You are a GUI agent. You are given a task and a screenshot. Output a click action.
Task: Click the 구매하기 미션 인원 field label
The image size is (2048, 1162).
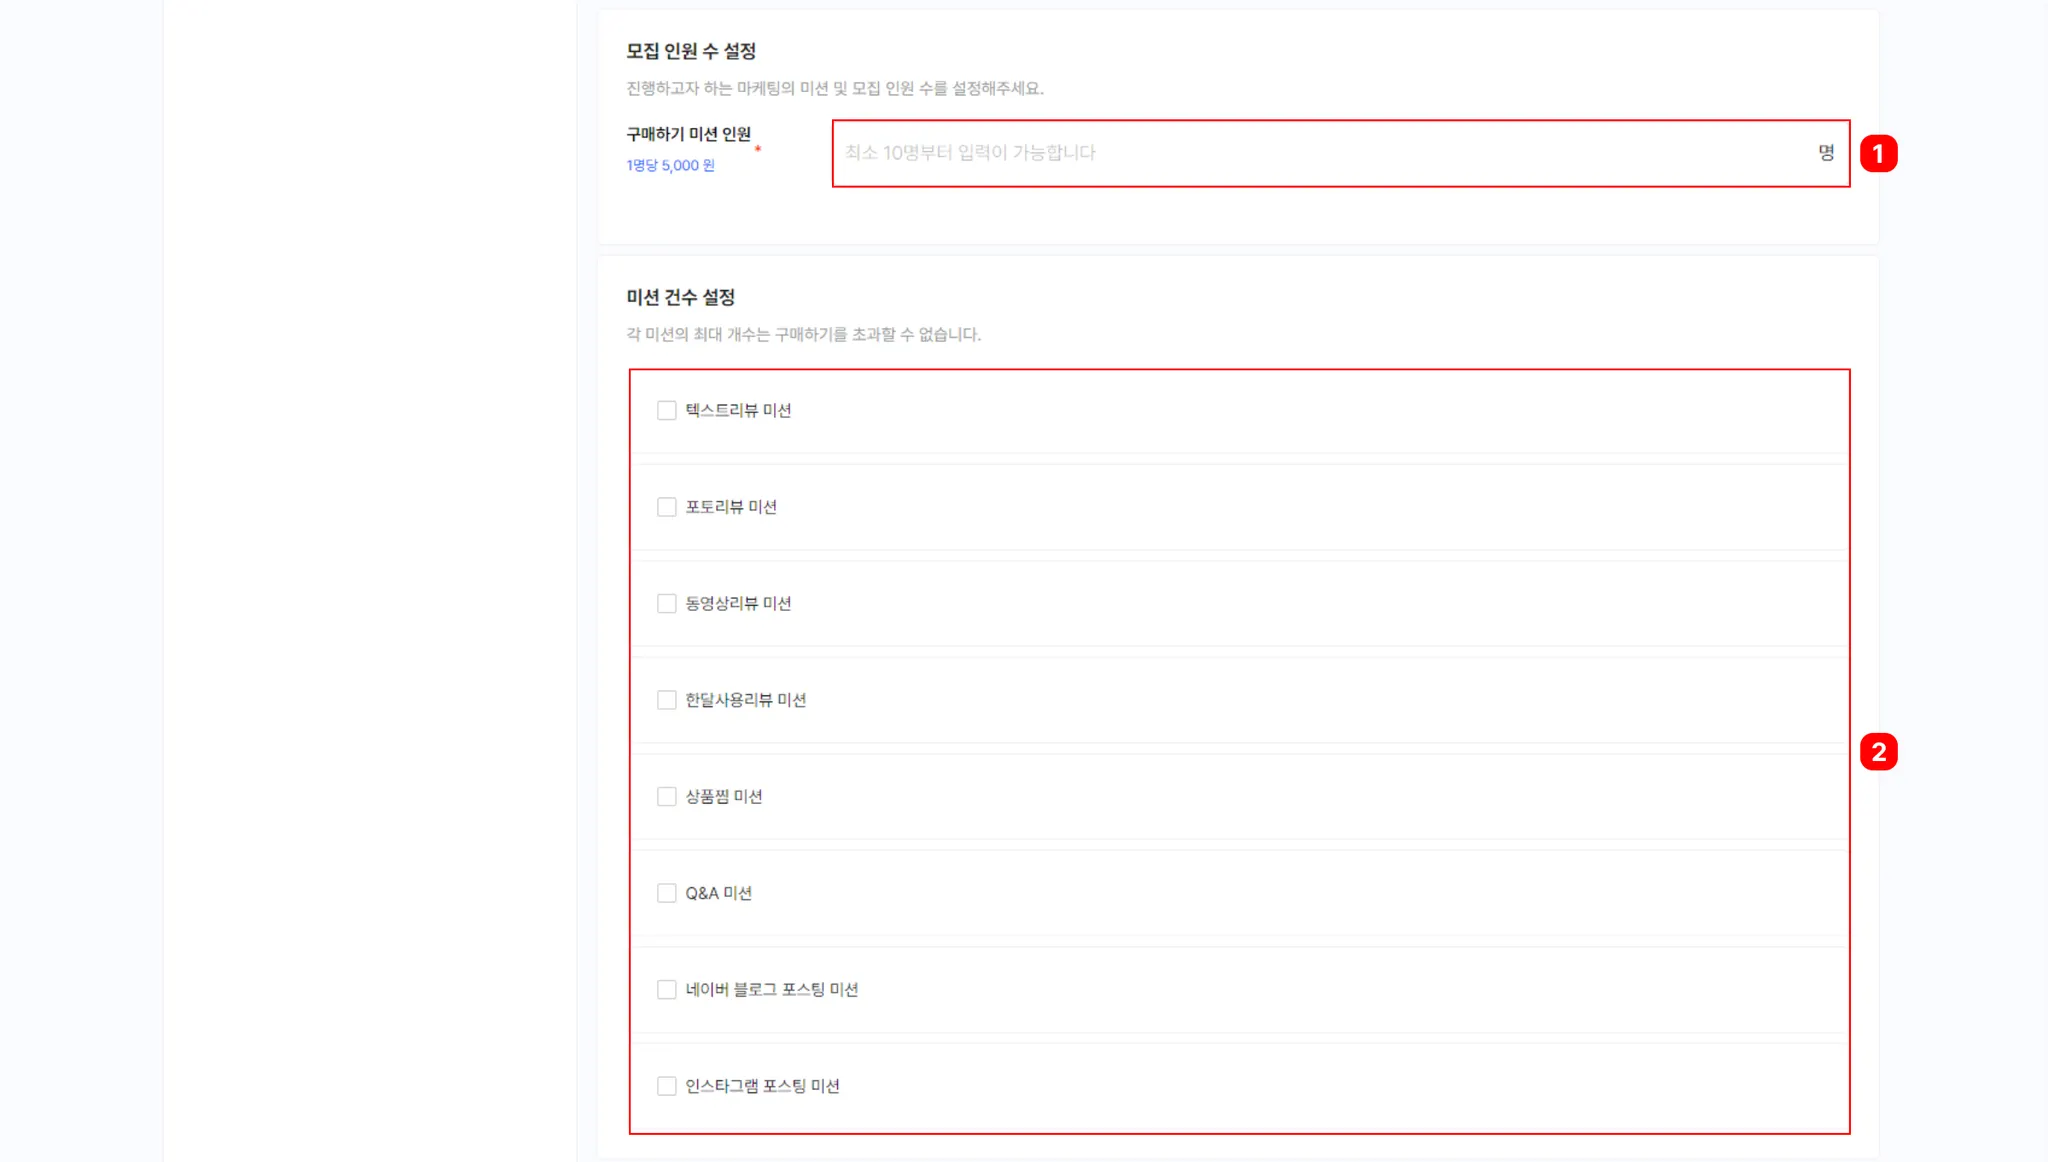tap(688, 134)
